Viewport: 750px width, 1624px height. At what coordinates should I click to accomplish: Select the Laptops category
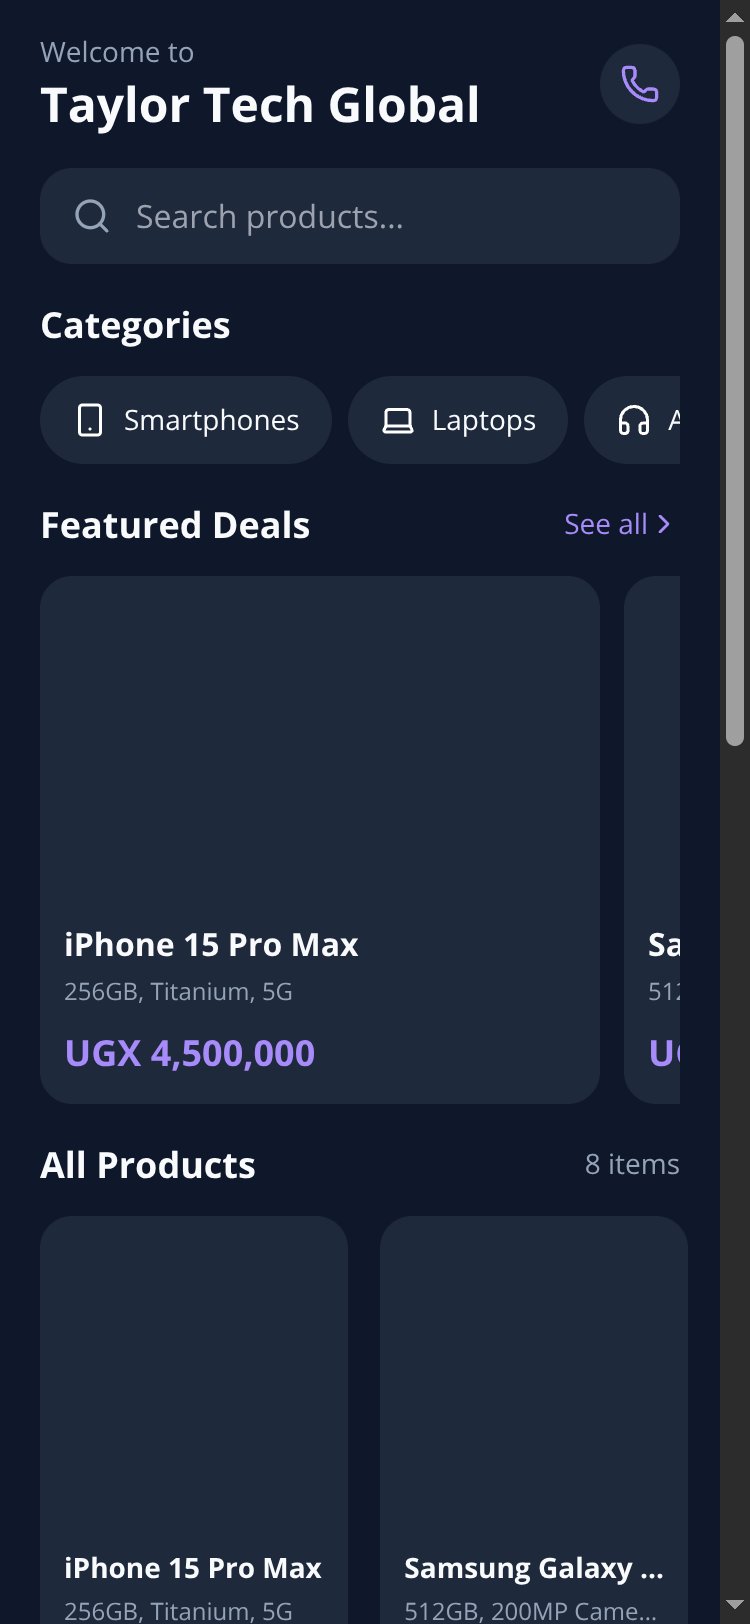[458, 420]
